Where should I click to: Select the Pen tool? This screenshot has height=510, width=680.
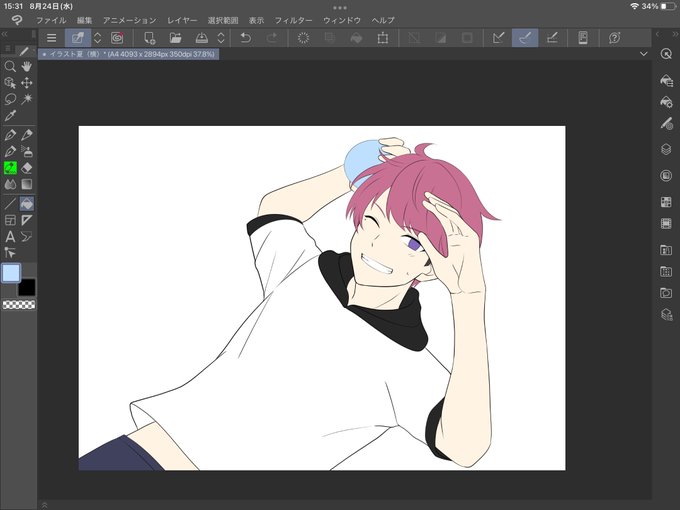10,135
